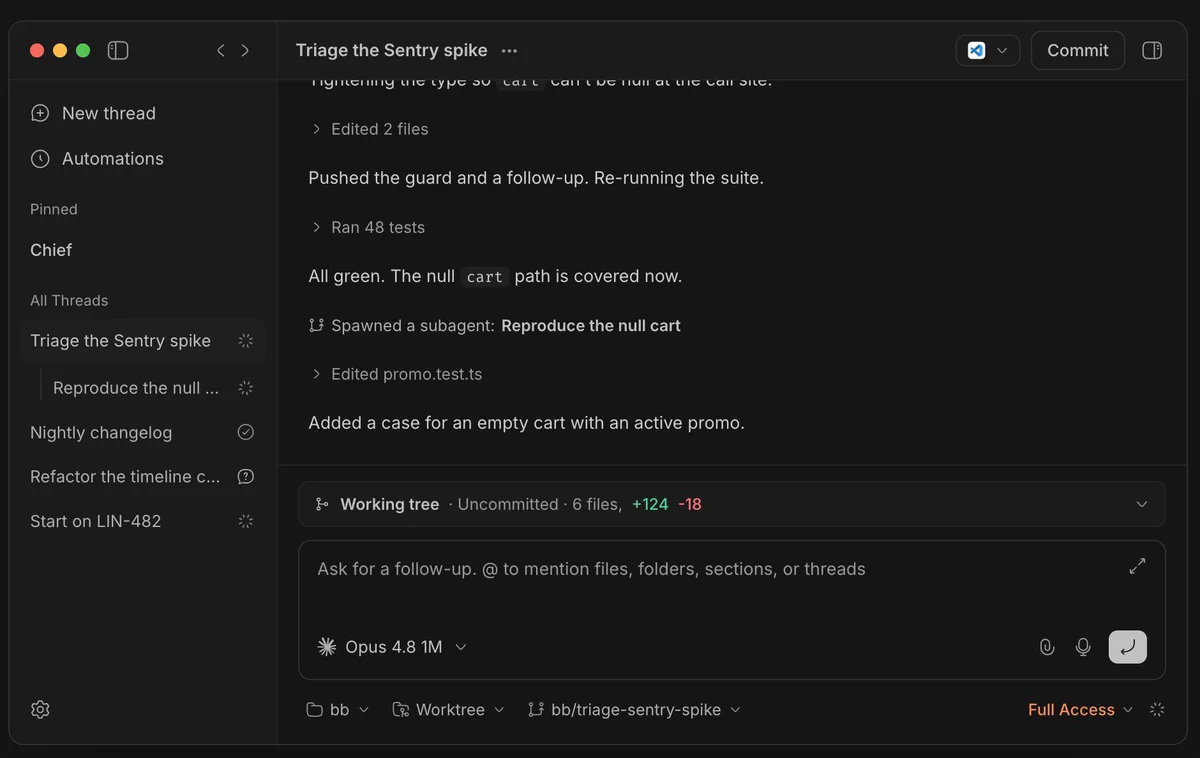The image size is (1200, 758).
Task: Expand the Ran 48 tests row
Action: 367,227
